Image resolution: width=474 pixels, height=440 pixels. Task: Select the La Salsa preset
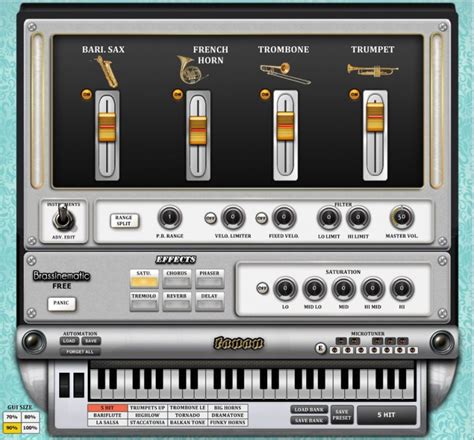(x=108, y=422)
